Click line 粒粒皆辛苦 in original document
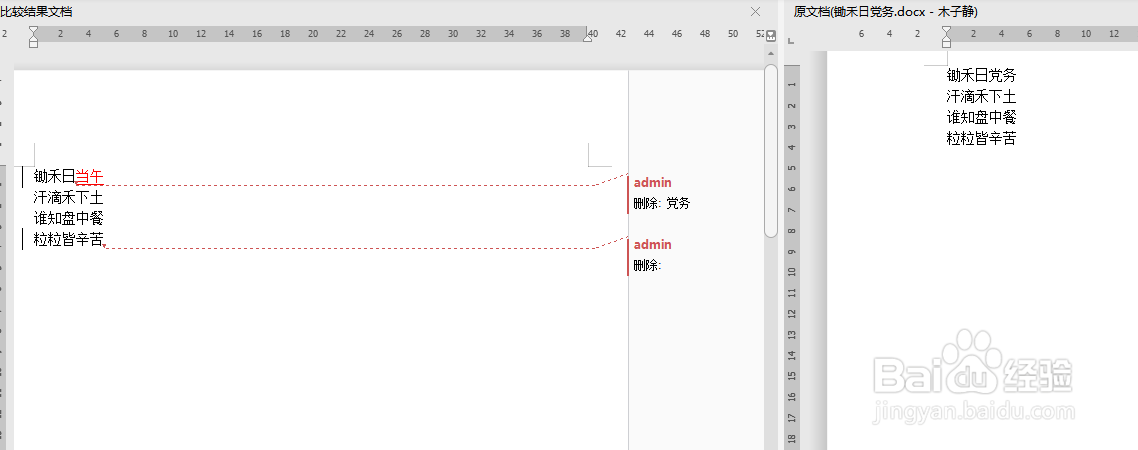 (981, 138)
